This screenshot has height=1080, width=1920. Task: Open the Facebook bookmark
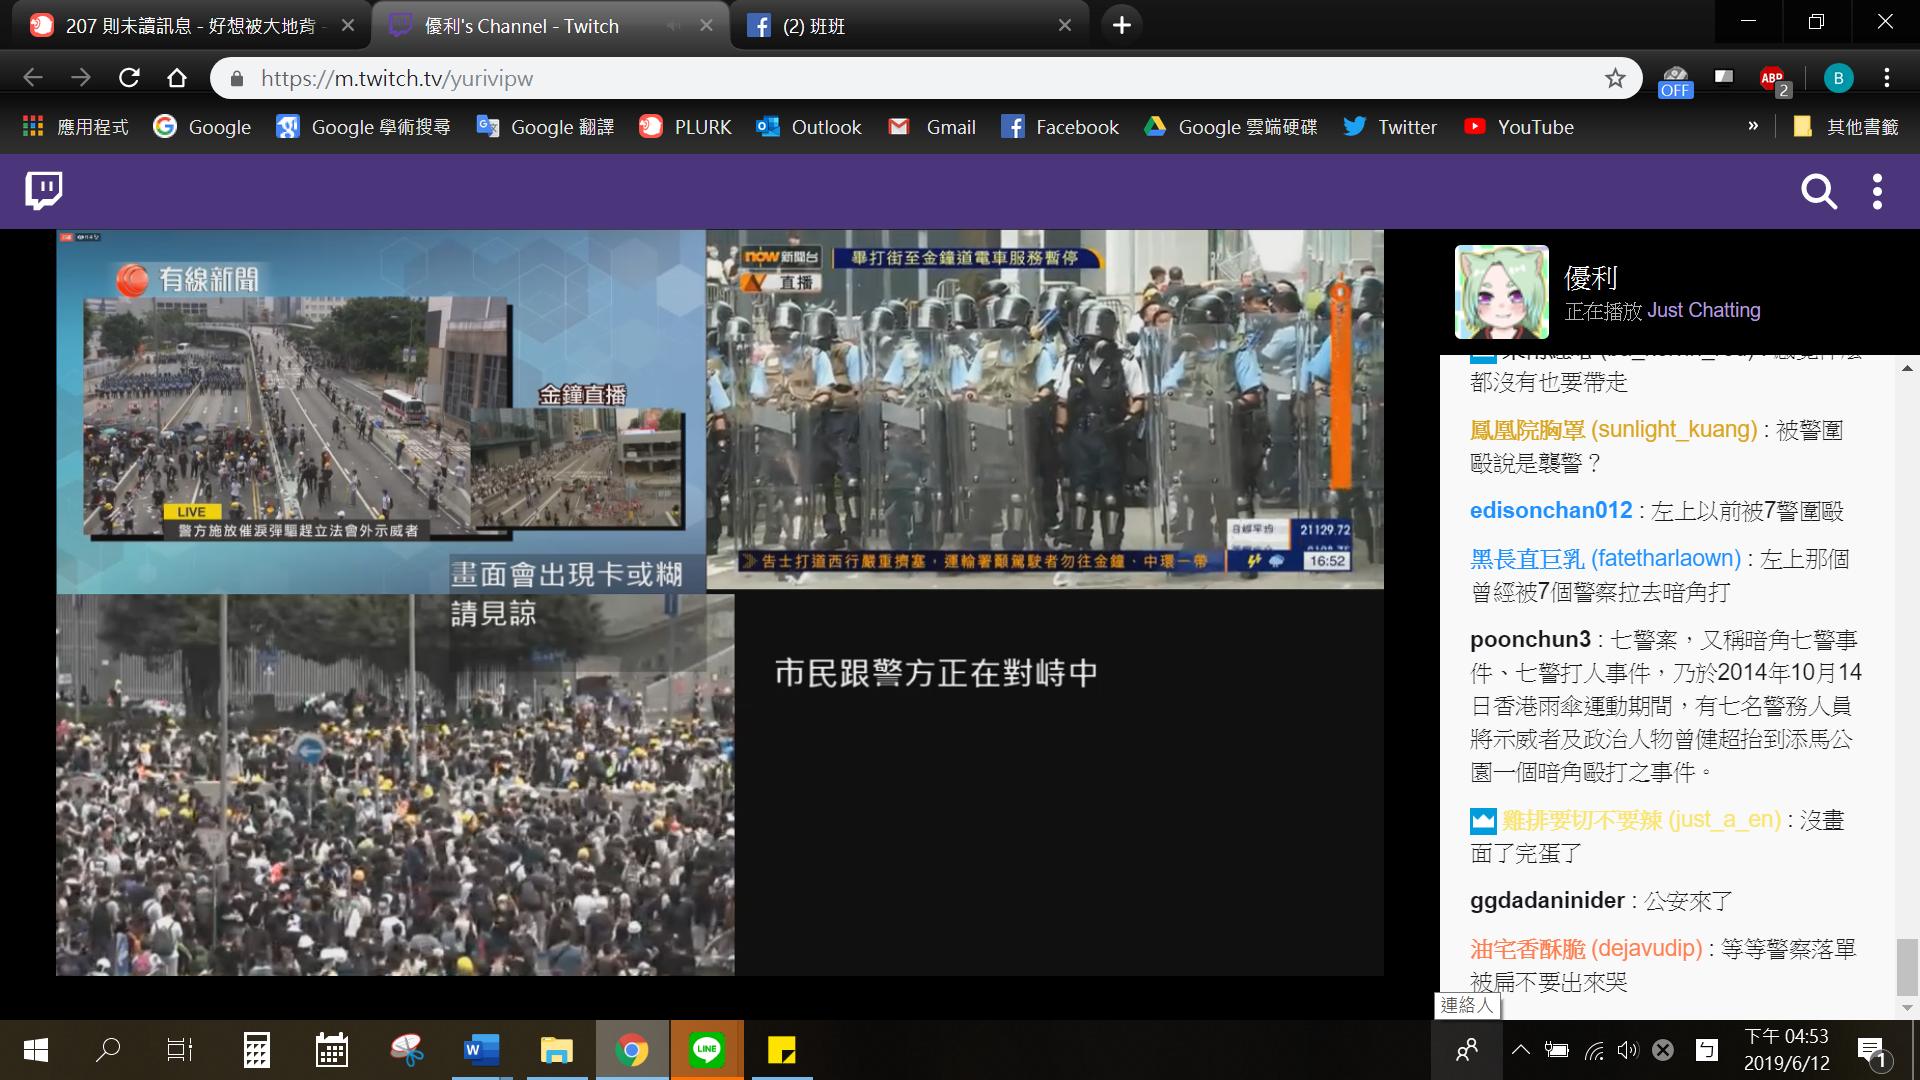point(1060,127)
